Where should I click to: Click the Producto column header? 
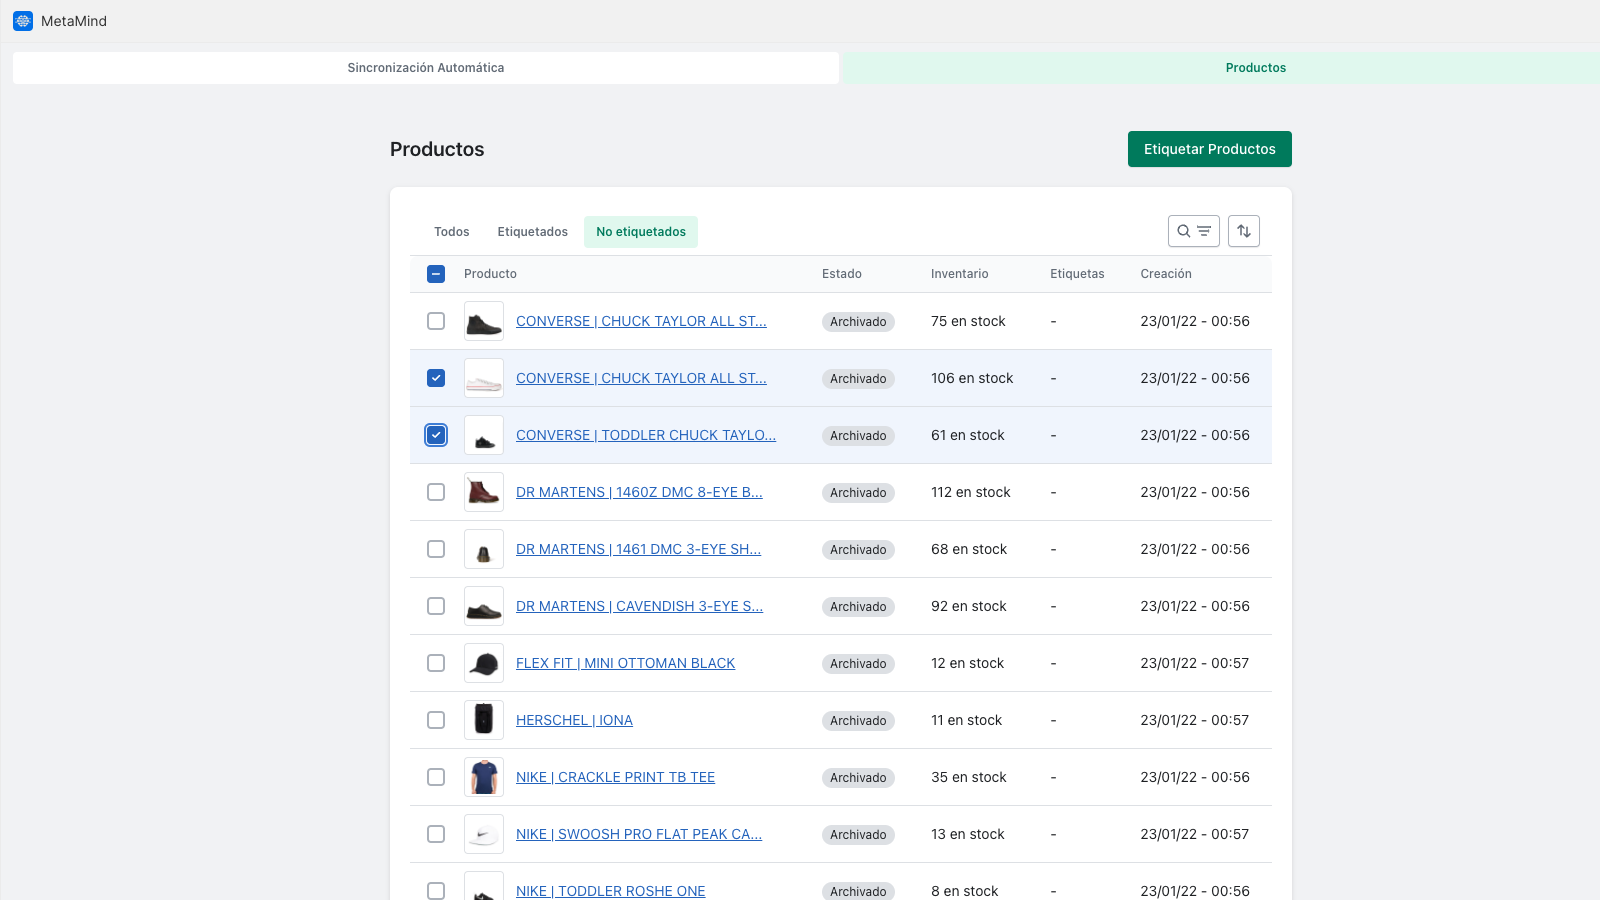(490, 274)
